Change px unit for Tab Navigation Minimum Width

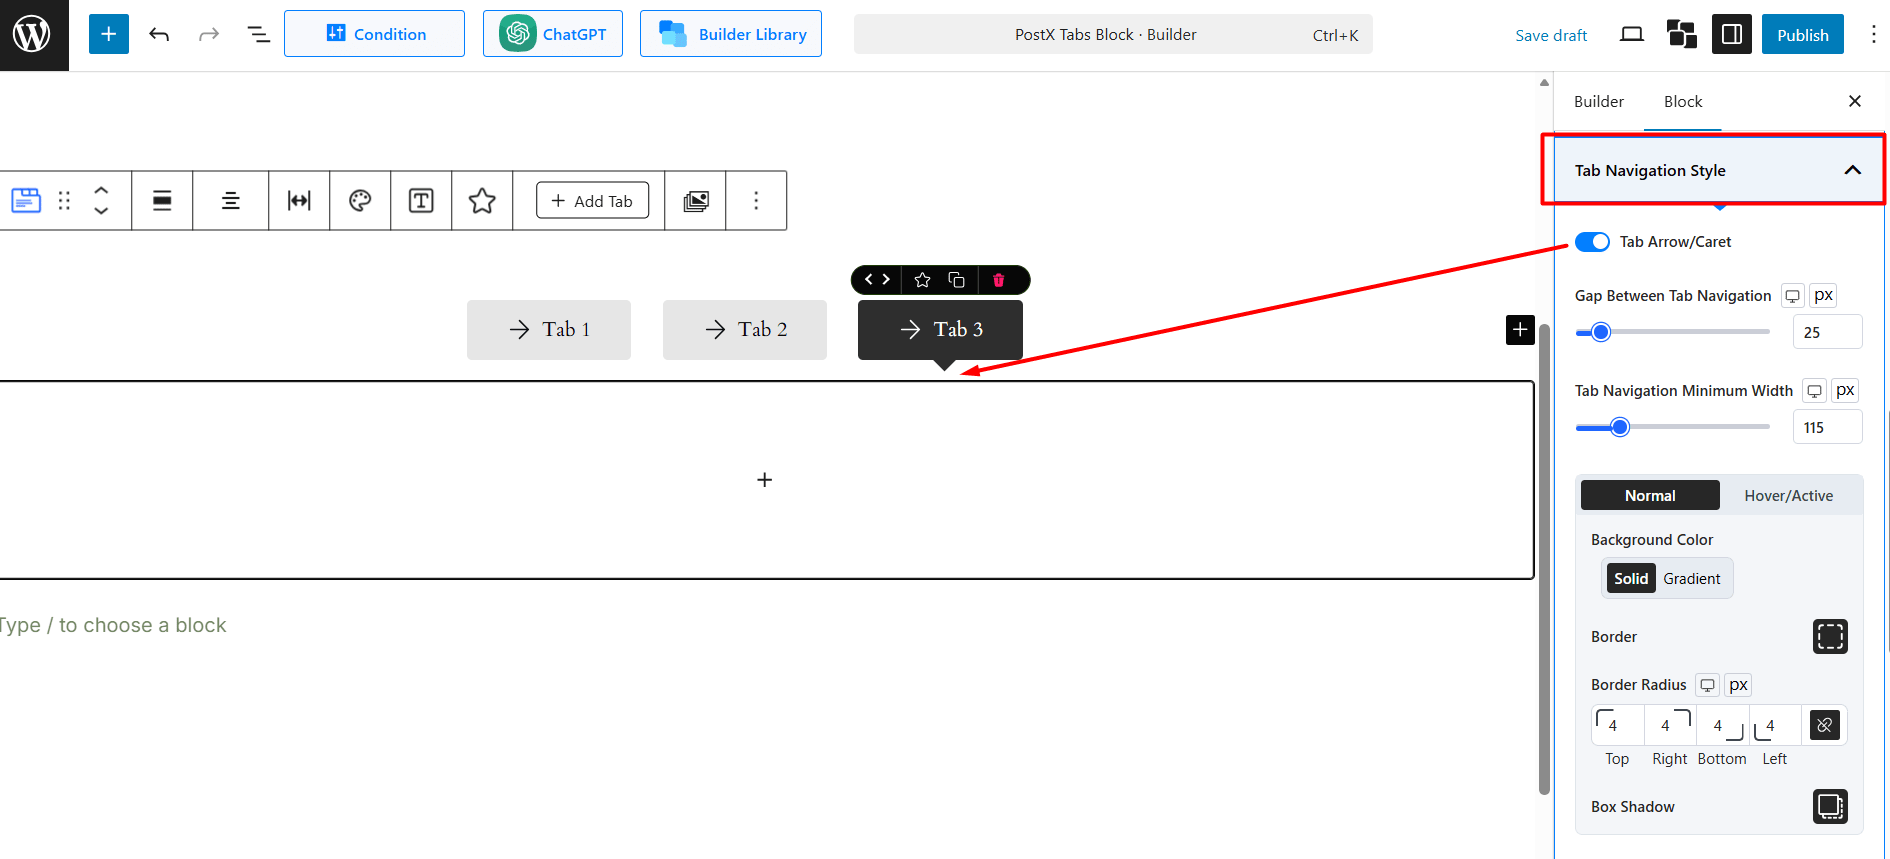pyautogui.click(x=1845, y=391)
